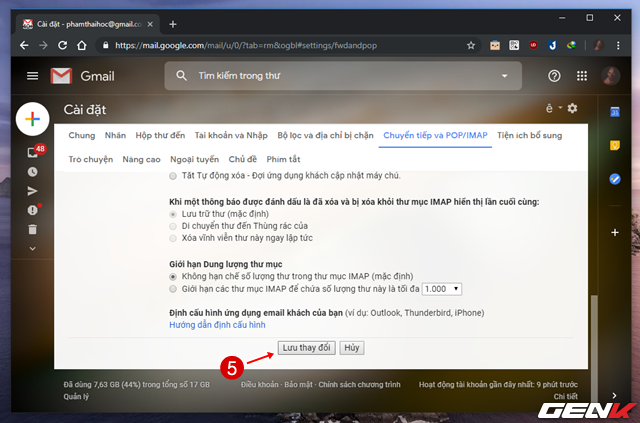Bookmark page with star icon
This screenshot has width=640, height=423.
pos(471,45)
